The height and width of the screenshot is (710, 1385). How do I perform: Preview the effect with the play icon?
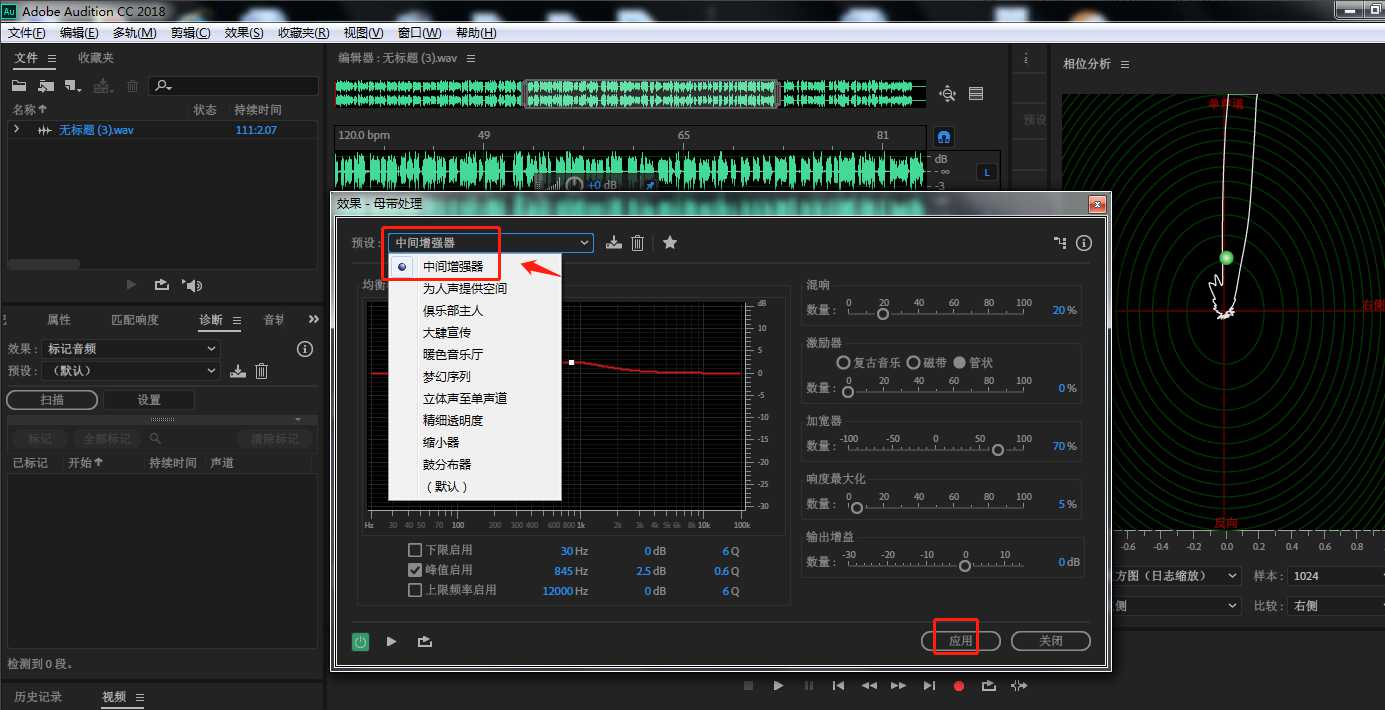pos(390,641)
